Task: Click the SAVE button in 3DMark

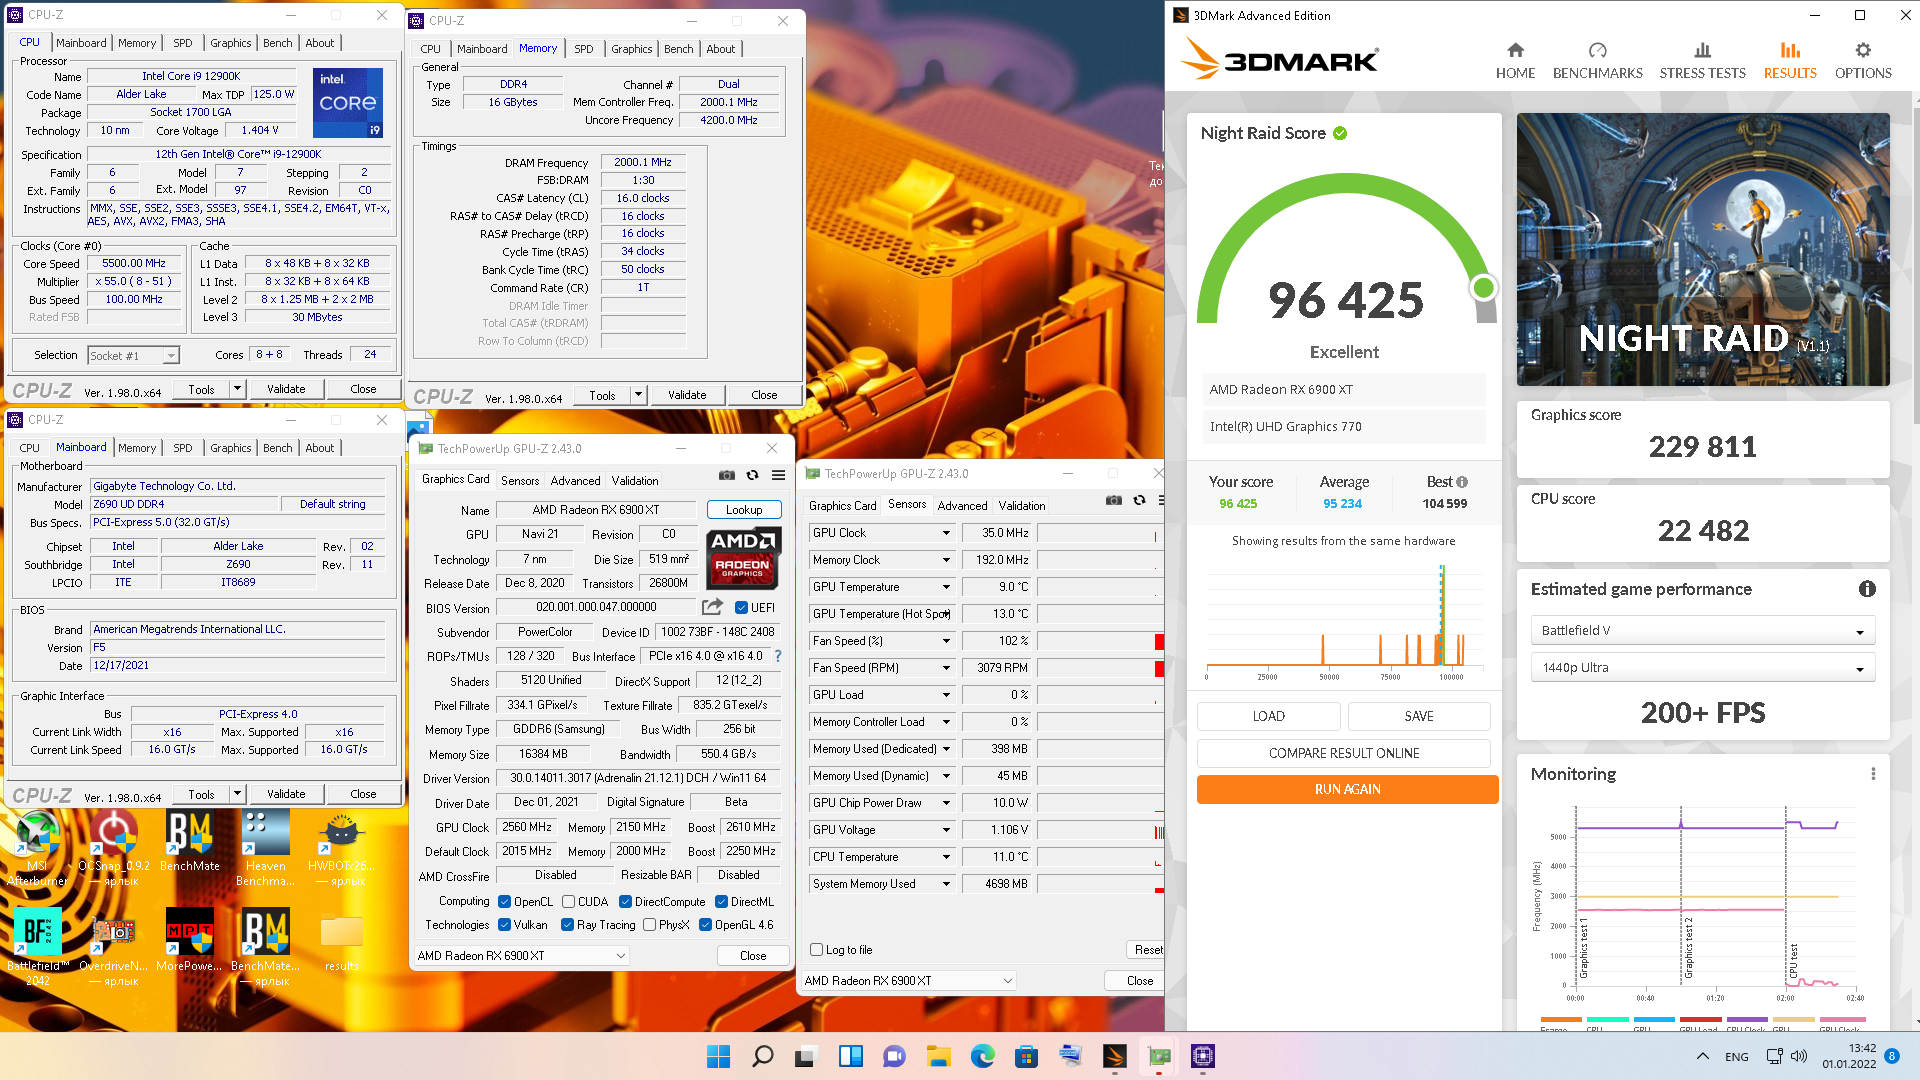Action: [x=1419, y=716]
